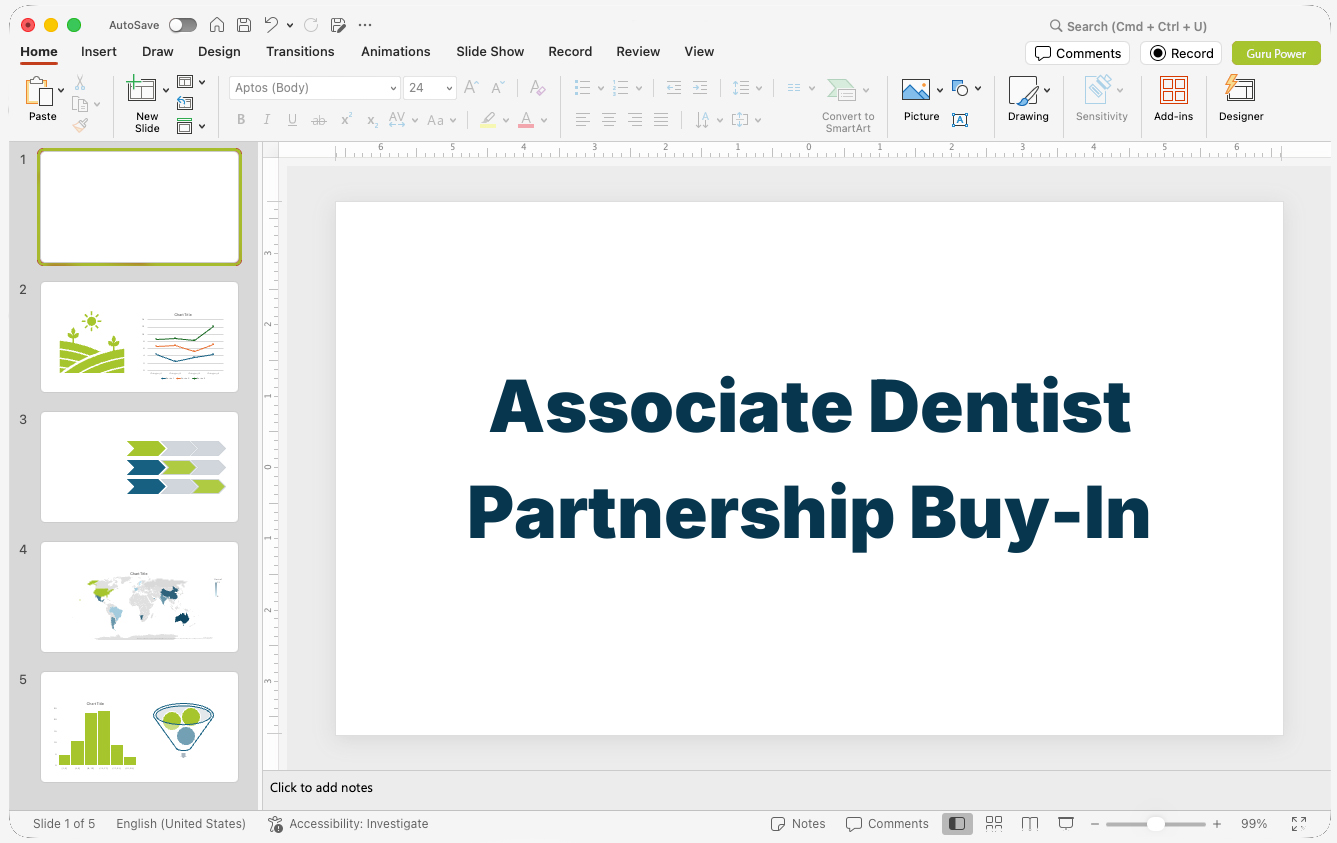Expand the Undo history dropdown arrow
Viewport: 1337px width, 843px height.
(x=290, y=25)
